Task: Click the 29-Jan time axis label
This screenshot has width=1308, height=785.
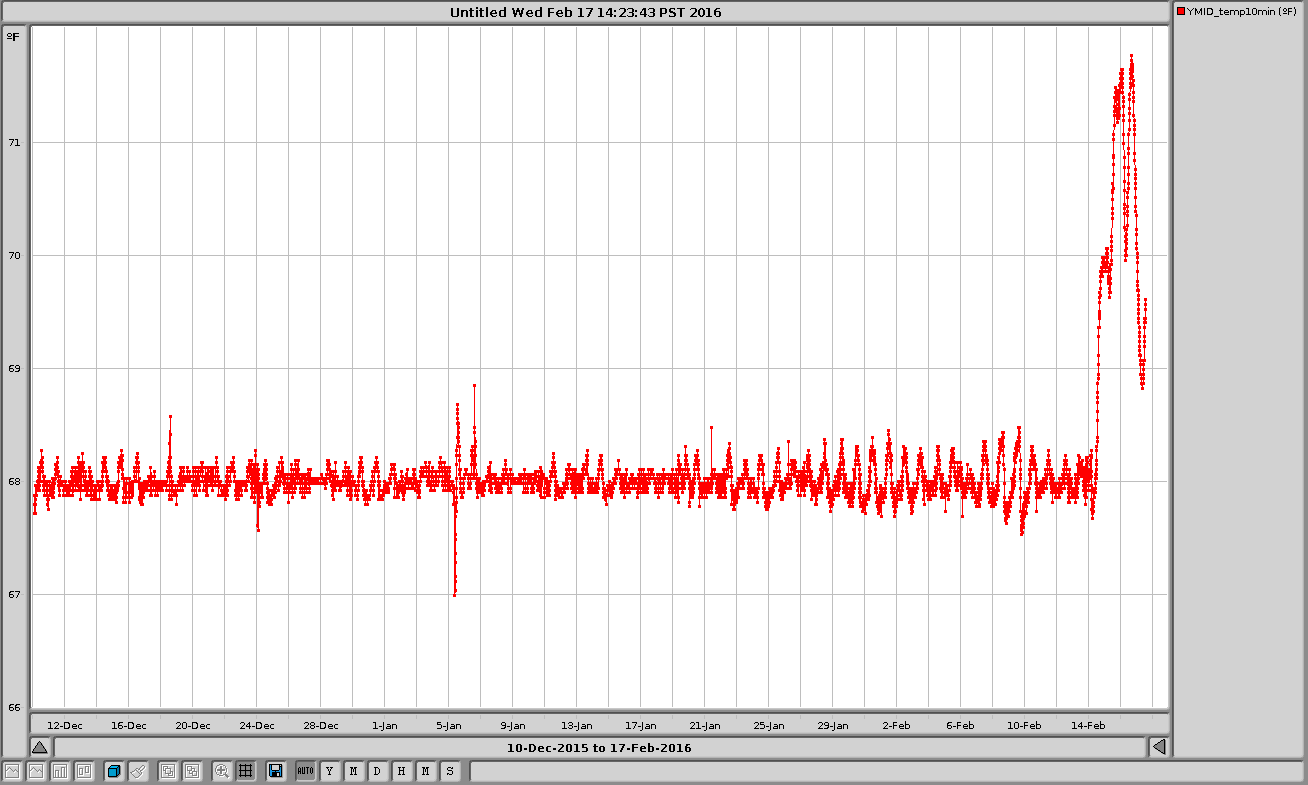Action: coord(833,725)
